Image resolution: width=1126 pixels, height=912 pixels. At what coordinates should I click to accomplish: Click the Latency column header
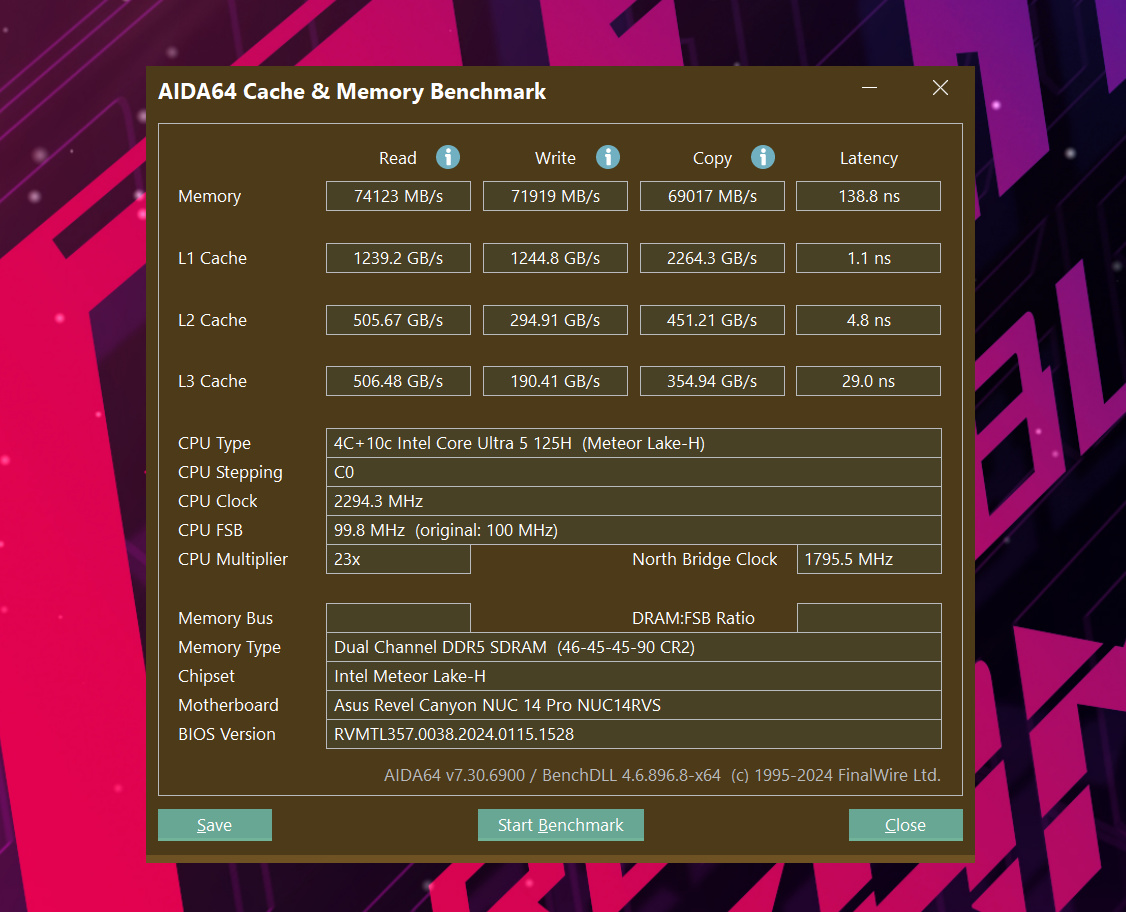[869, 159]
